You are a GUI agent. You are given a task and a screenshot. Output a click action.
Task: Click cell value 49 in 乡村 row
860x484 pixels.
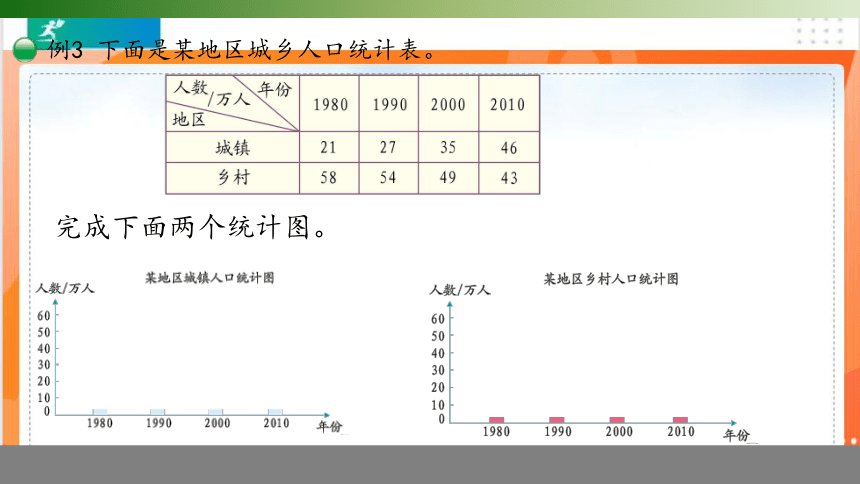(448, 178)
